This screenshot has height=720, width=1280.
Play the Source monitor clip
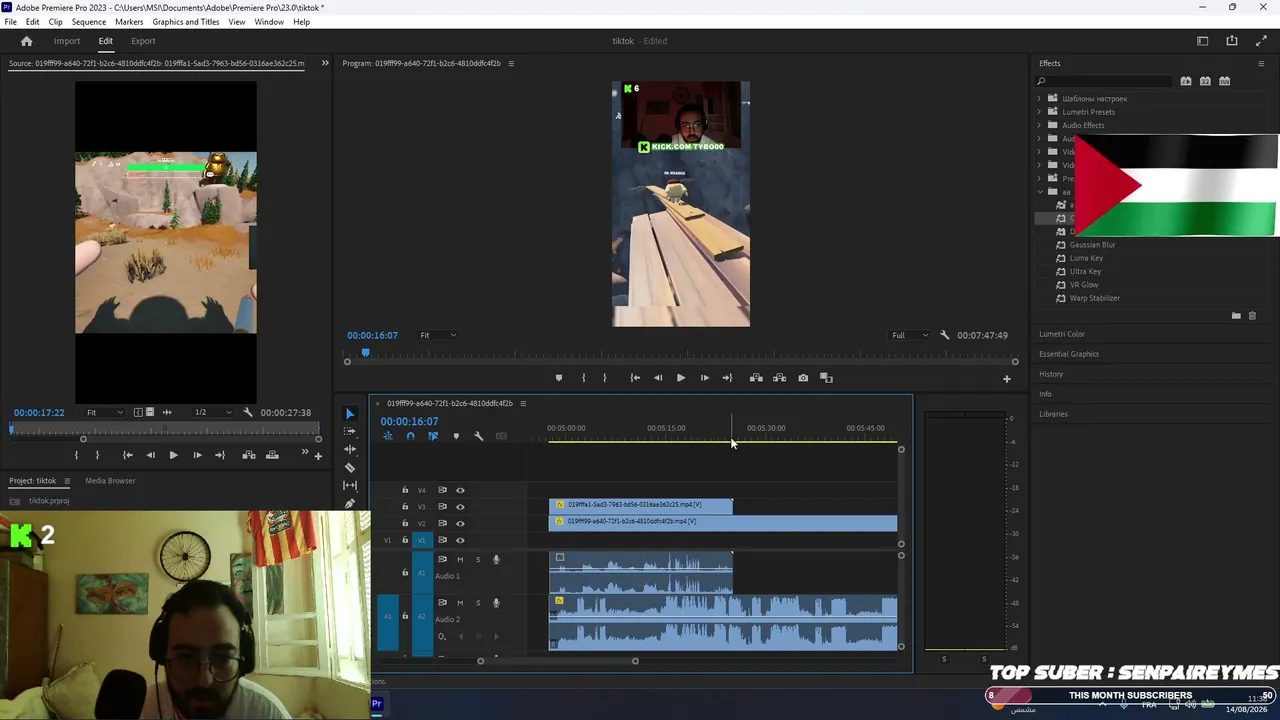173,455
